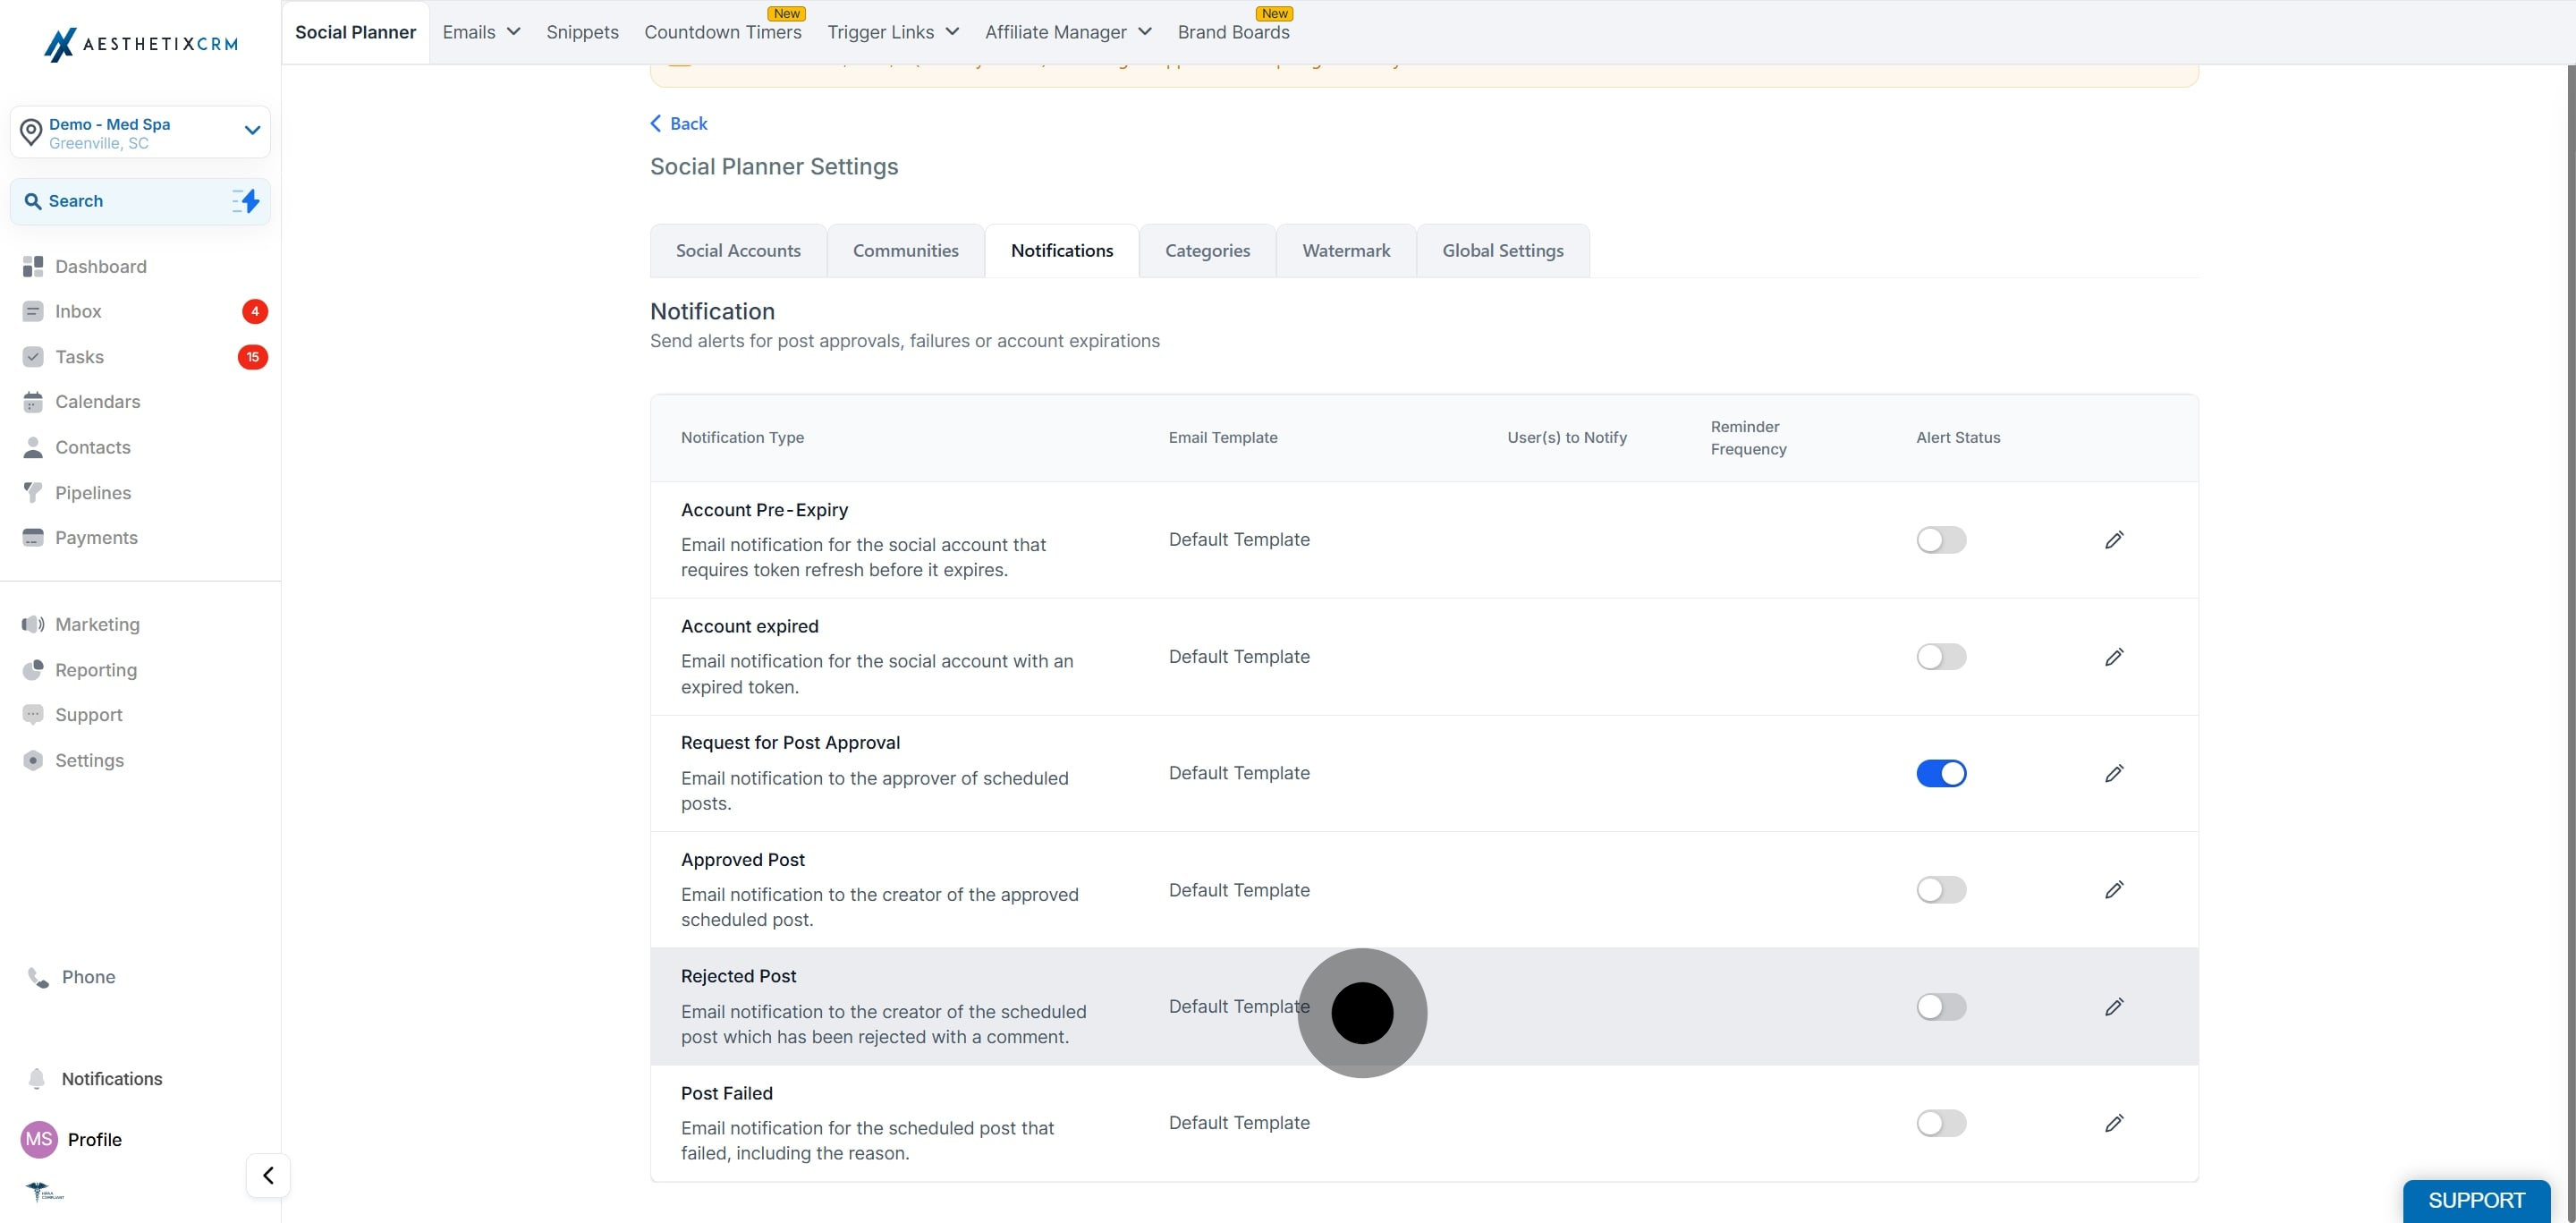Edit the Account Pre-Expiry notification pencil icon
Viewport: 2576px width, 1223px height.
point(2113,540)
